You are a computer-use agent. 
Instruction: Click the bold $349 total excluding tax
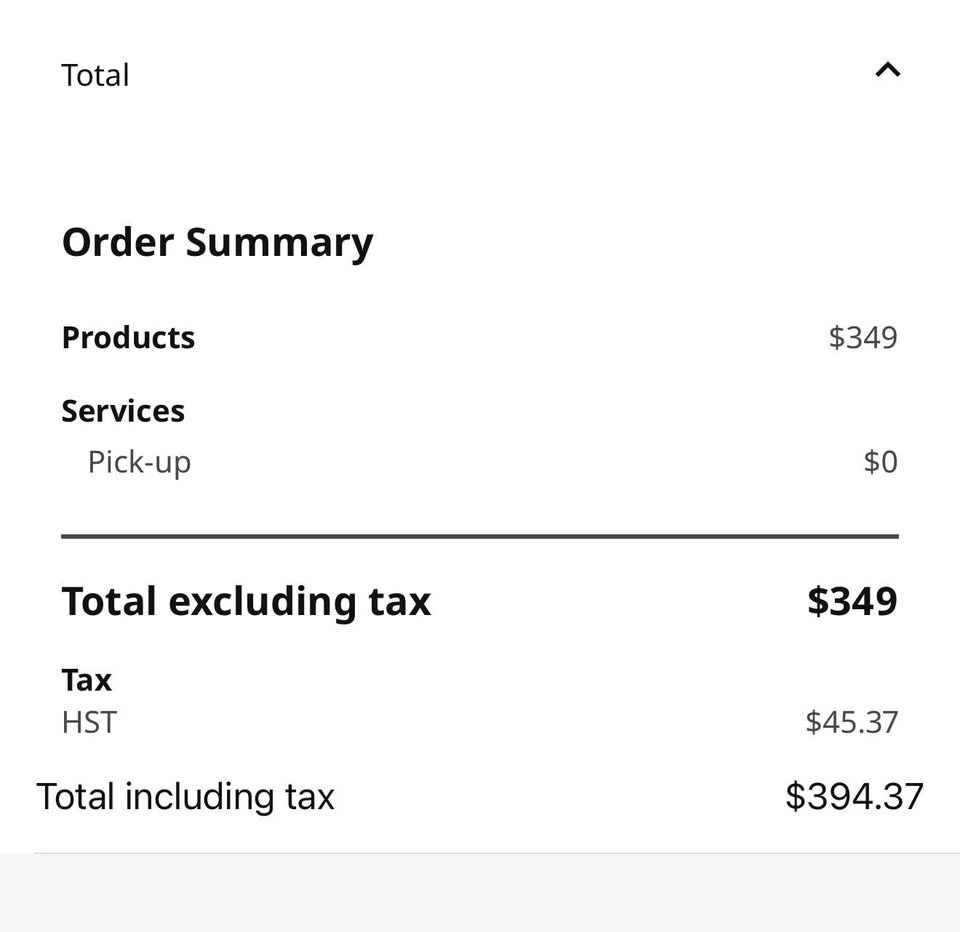coord(852,601)
